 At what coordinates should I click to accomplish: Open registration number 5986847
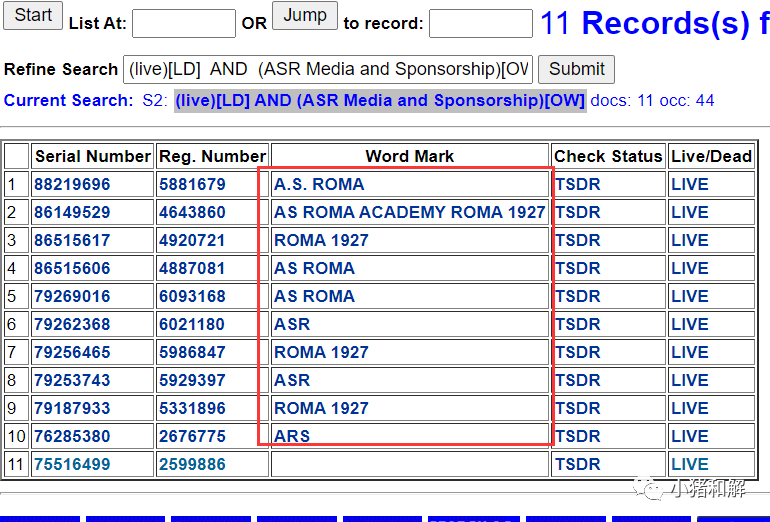[x=192, y=352]
